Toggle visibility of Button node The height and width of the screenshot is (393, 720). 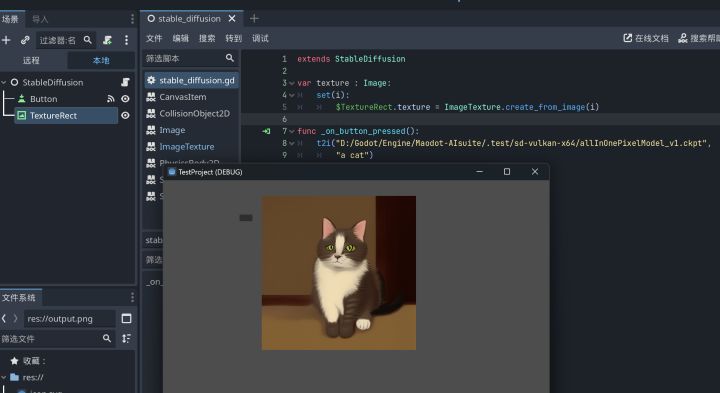[125, 99]
